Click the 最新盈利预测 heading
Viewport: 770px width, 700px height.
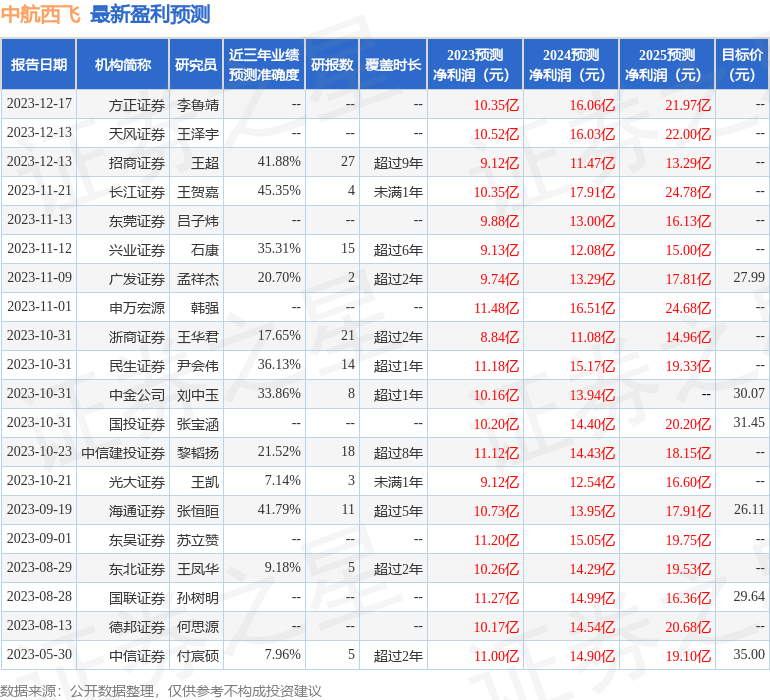(150, 14)
